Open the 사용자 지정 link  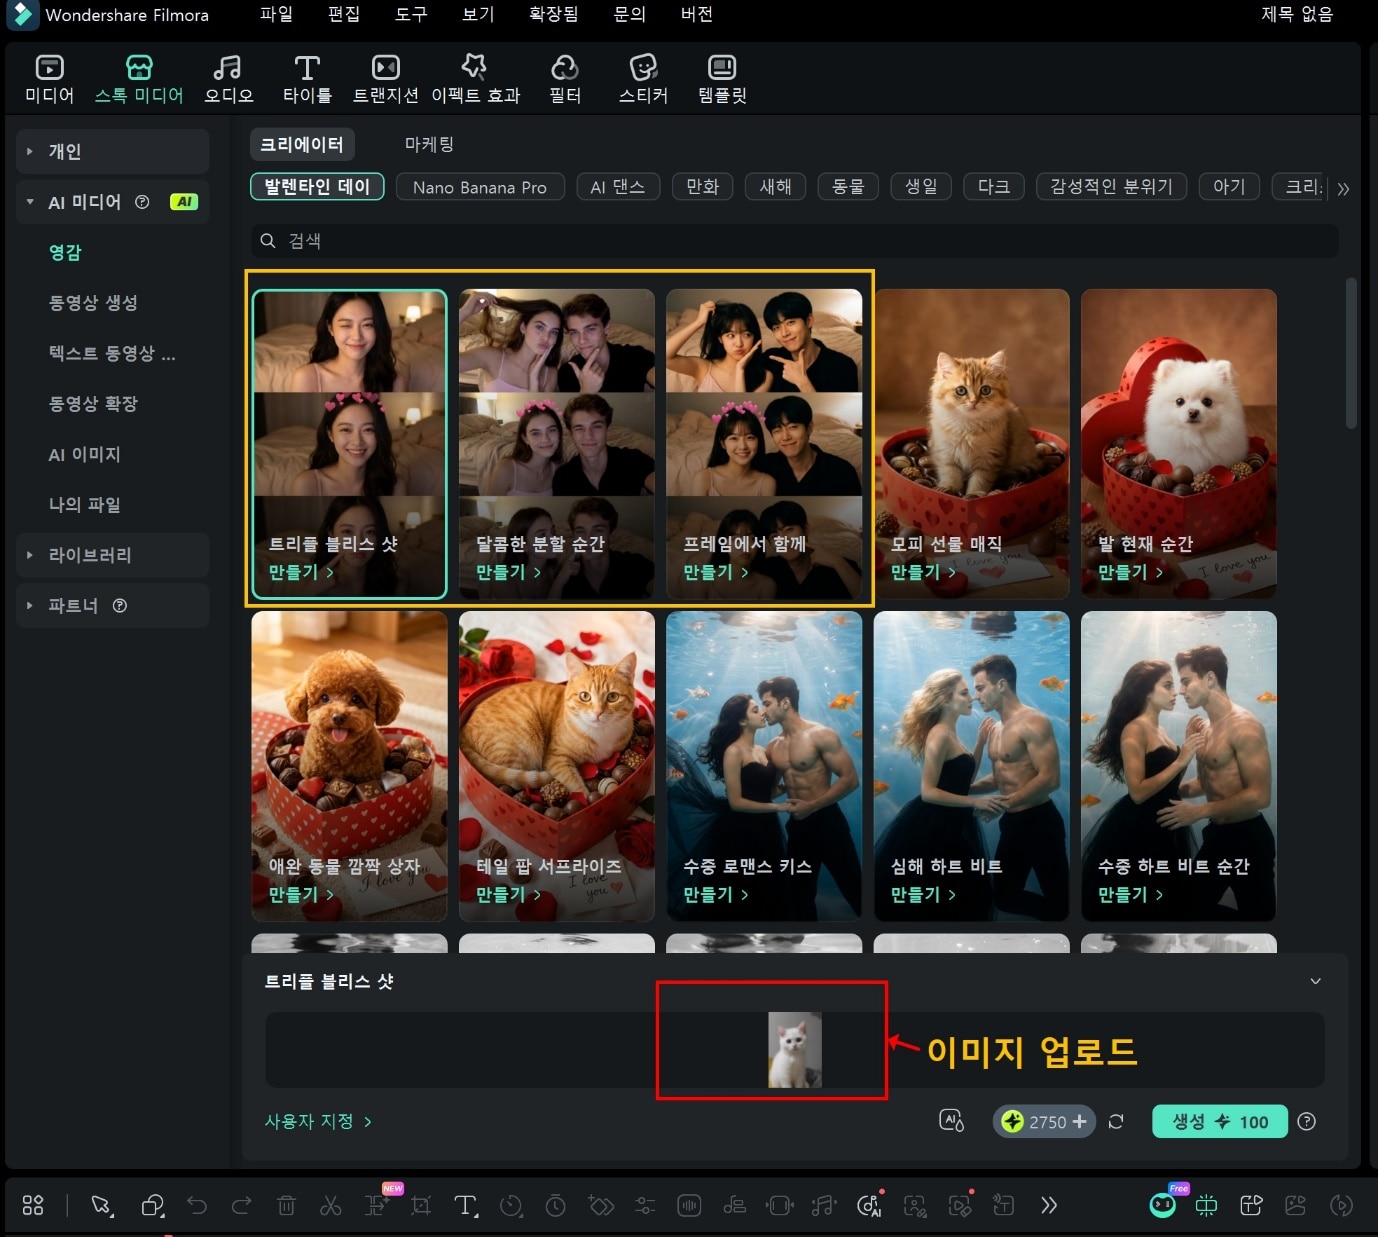tap(317, 1122)
